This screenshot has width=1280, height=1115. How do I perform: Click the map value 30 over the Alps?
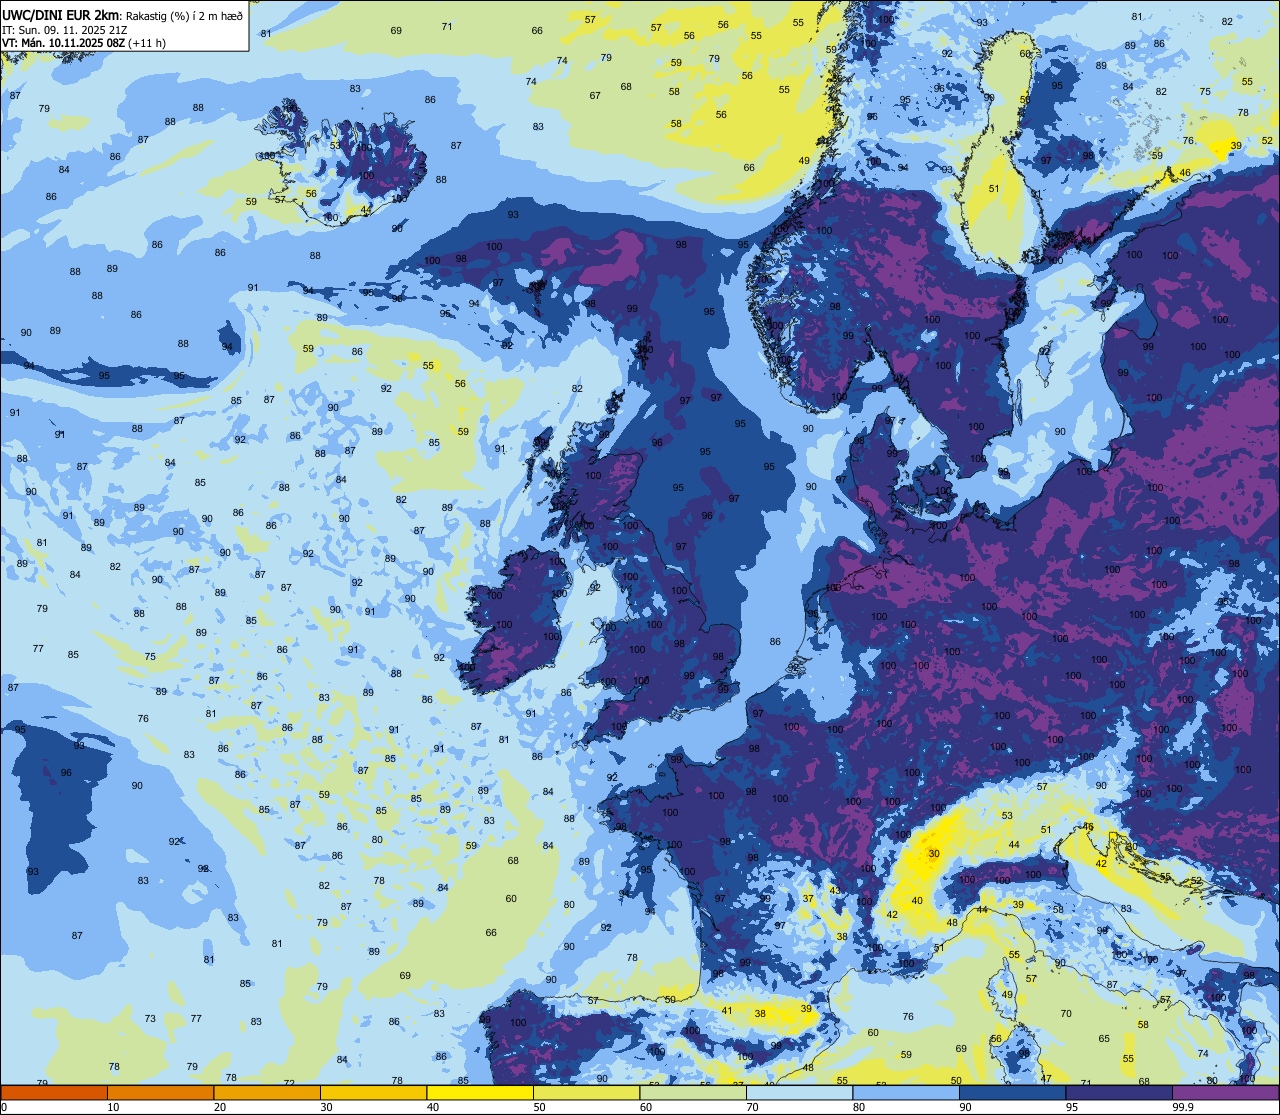(934, 853)
